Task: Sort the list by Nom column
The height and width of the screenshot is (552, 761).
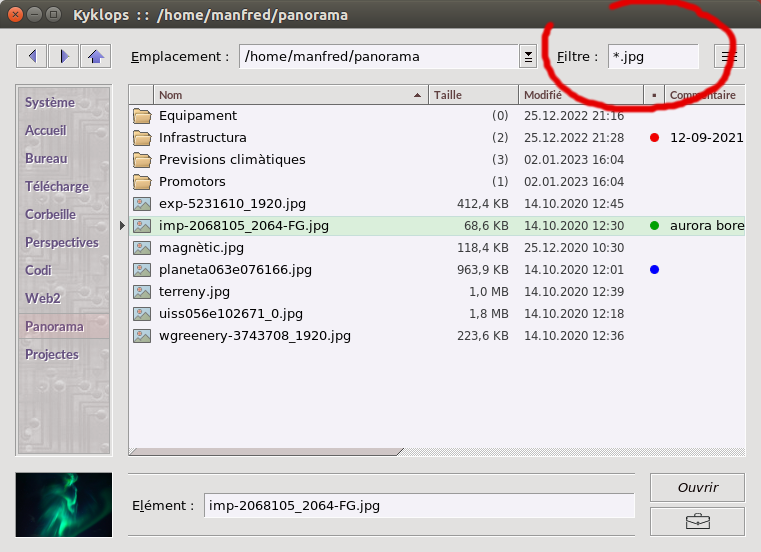Action: tap(290, 95)
